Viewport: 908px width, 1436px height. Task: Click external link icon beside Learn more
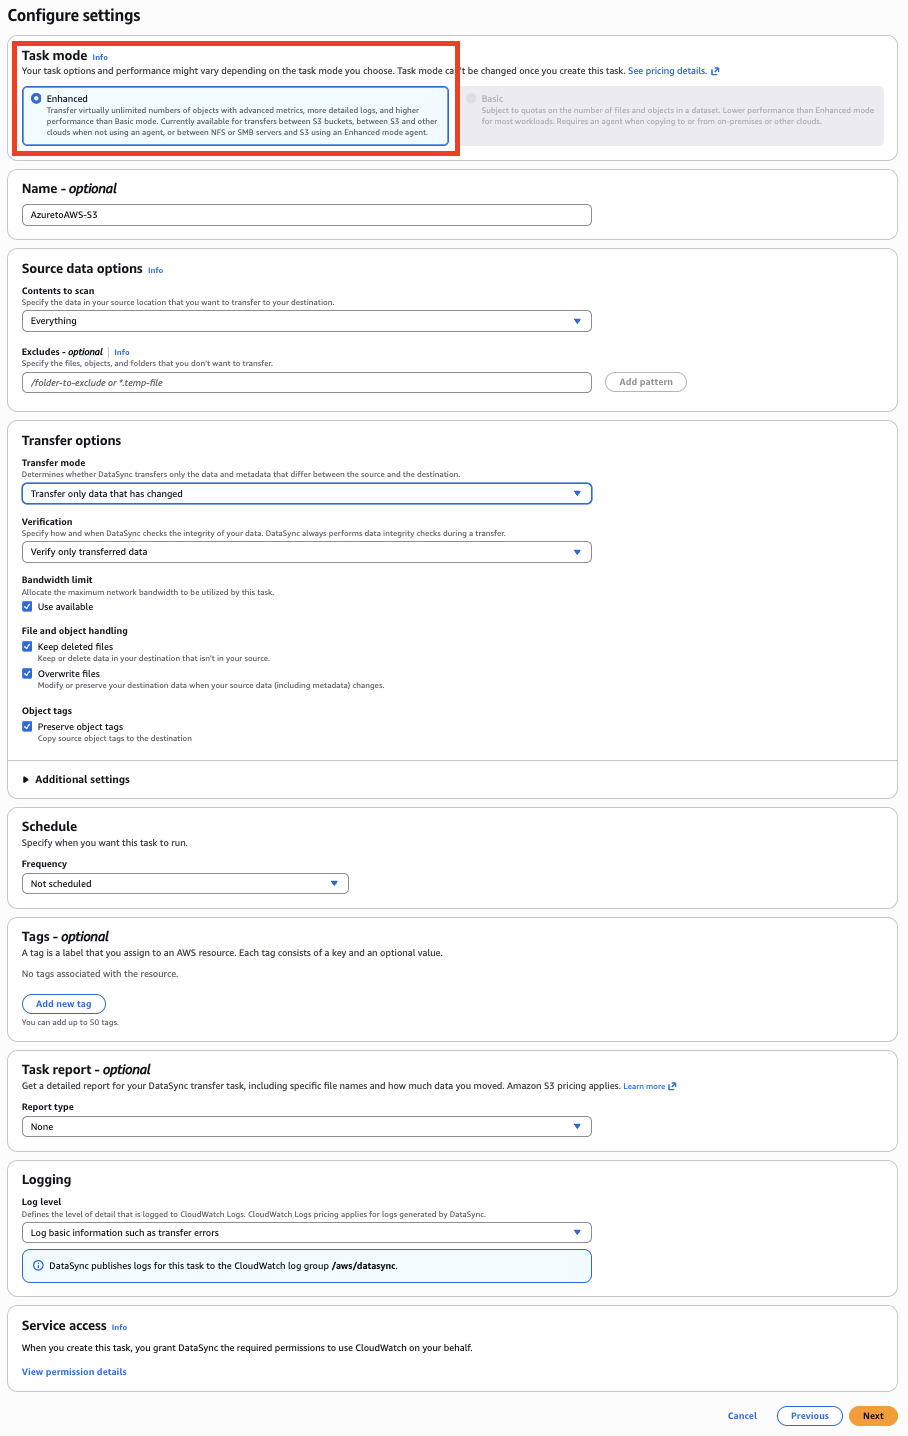(673, 1086)
